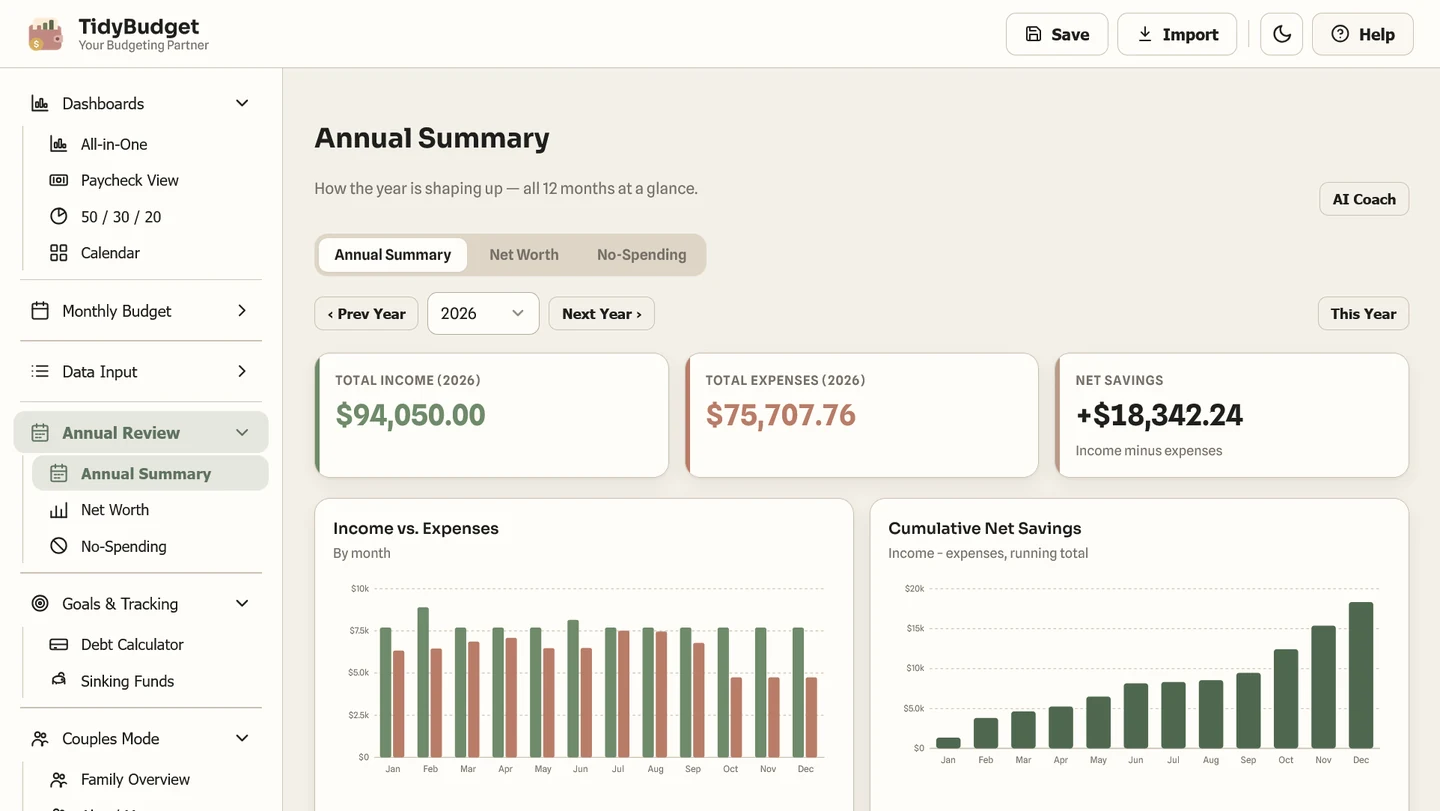
Task: Open Annual Summary in the sidebar
Action: (x=150, y=473)
